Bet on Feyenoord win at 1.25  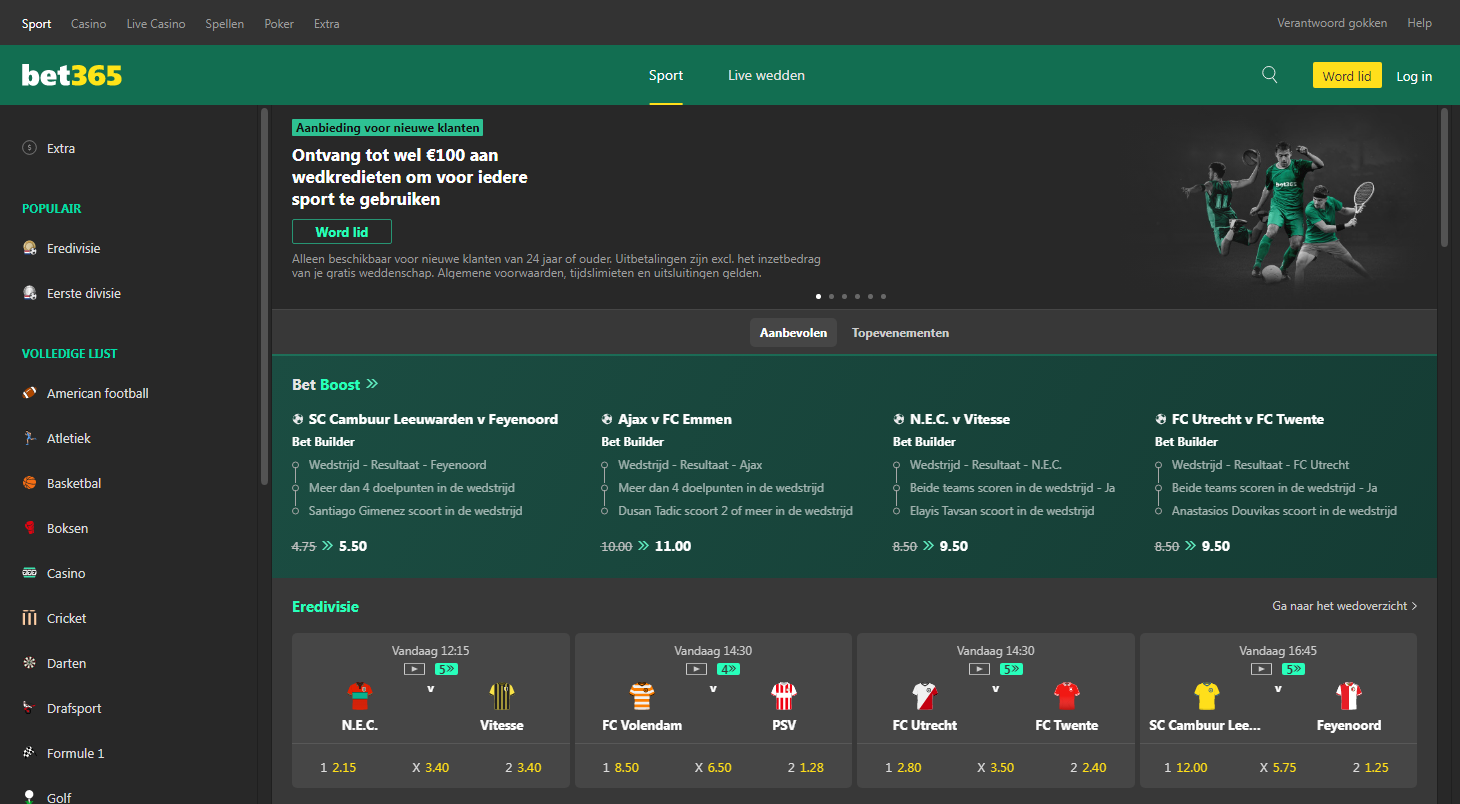[1371, 768]
